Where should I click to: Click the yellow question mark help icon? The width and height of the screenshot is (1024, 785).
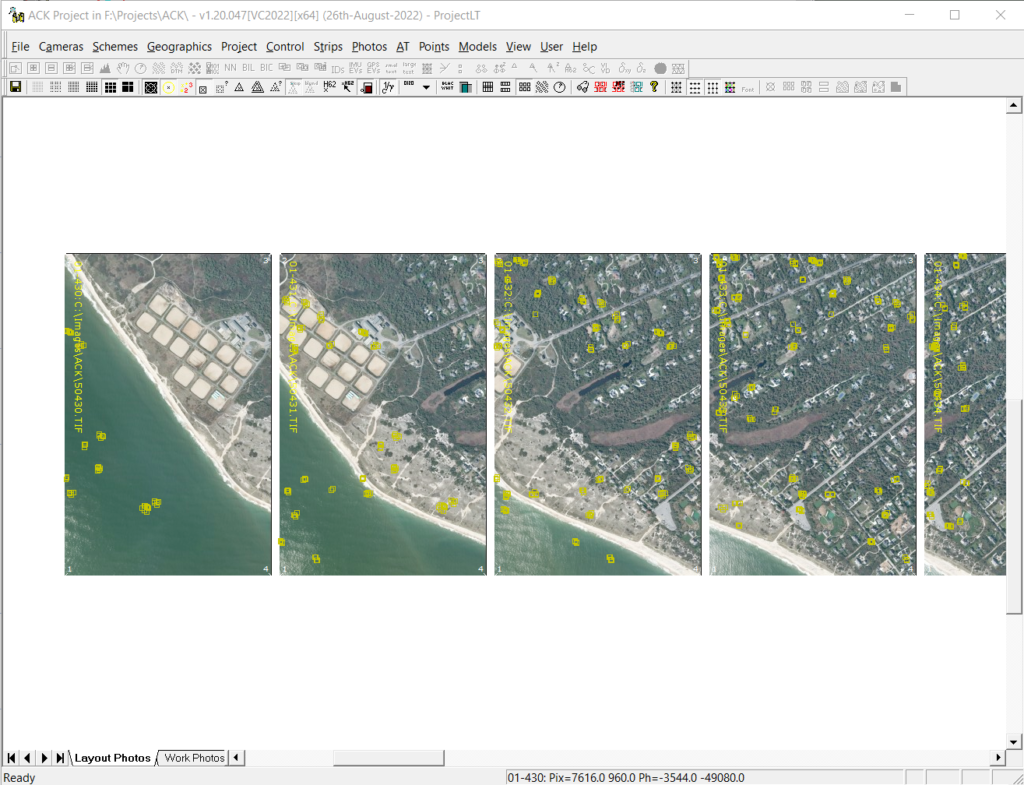click(x=654, y=87)
